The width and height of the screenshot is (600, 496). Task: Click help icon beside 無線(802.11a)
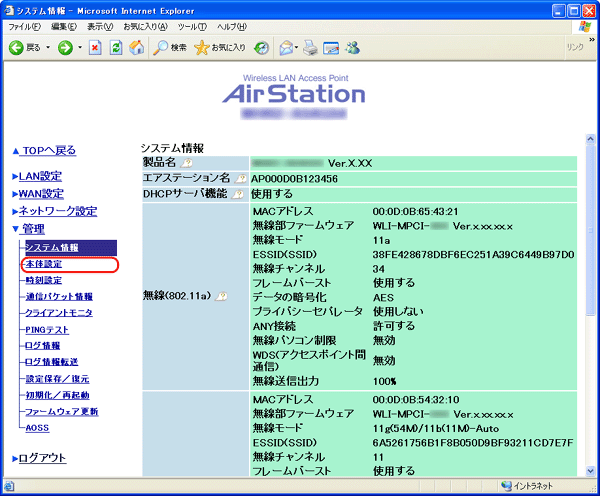[x=222, y=296]
